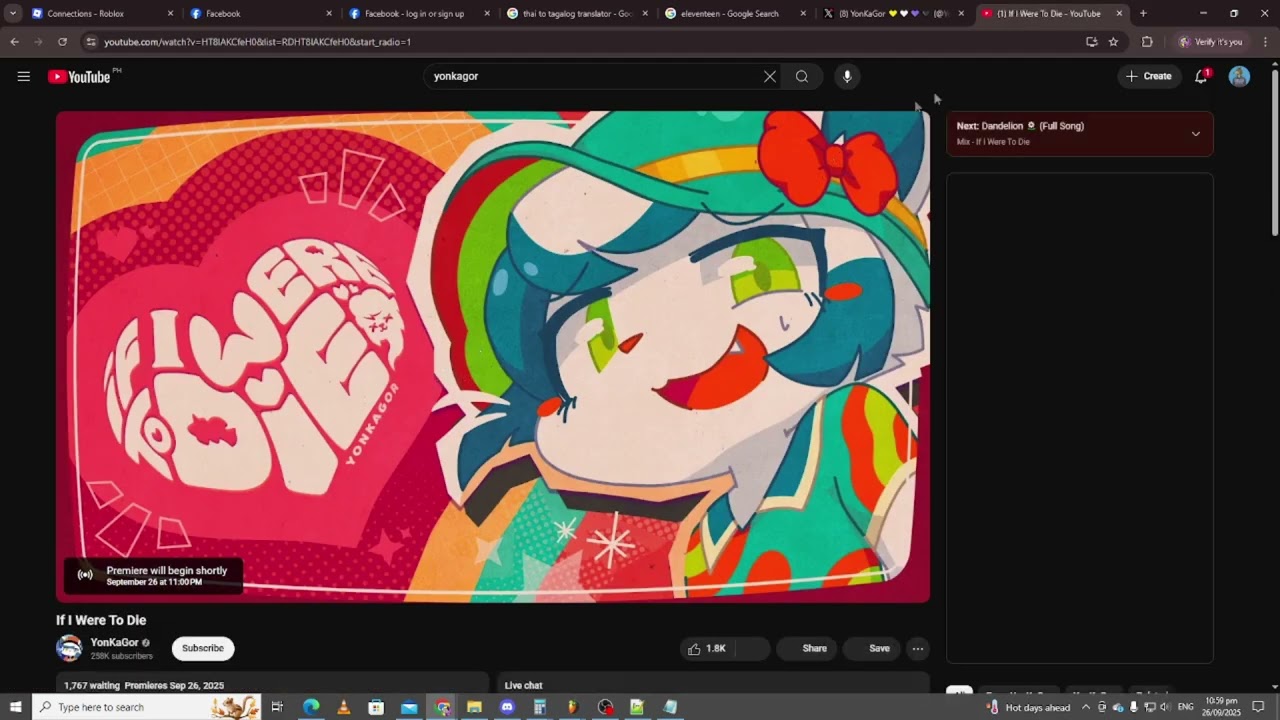
Task: Open Windows Start menu
Action: click(x=15, y=707)
